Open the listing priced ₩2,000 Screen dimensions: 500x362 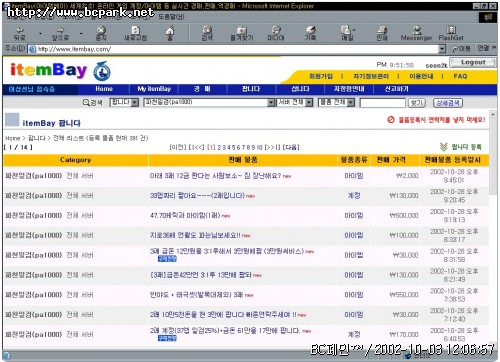215,176
